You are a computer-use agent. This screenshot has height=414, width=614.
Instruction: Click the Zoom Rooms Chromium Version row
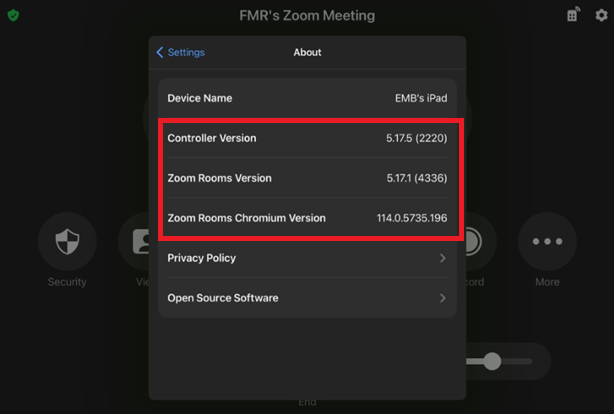point(307,218)
